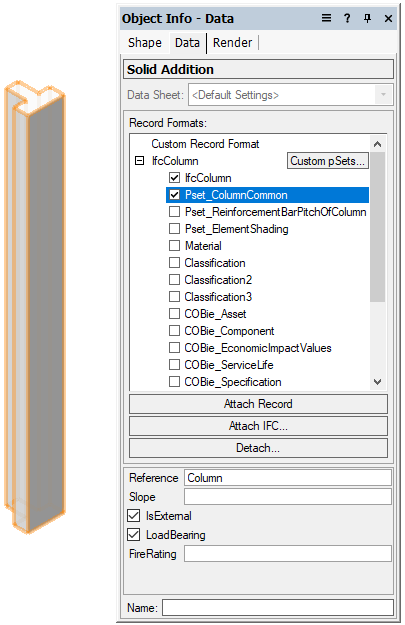Enable the Material record checkbox

coord(175,246)
